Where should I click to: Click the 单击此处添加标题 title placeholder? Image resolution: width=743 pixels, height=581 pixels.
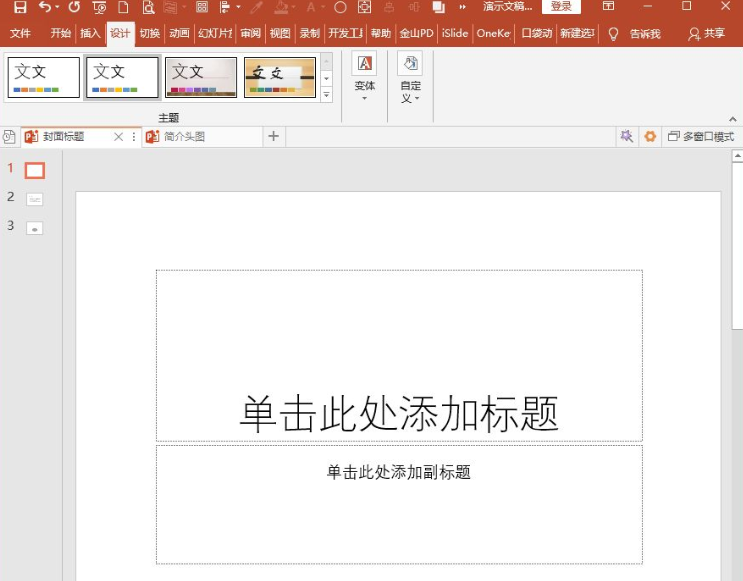point(399,355)
